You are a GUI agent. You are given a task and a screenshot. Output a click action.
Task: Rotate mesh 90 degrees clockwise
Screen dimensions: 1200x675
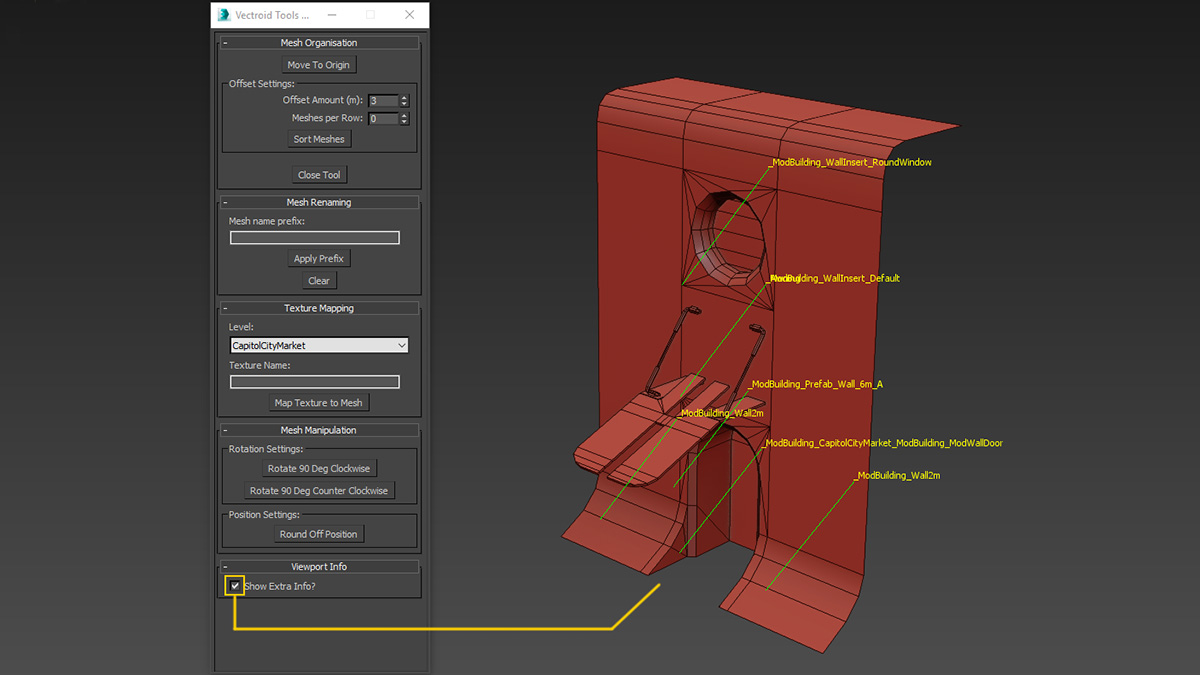319,469
